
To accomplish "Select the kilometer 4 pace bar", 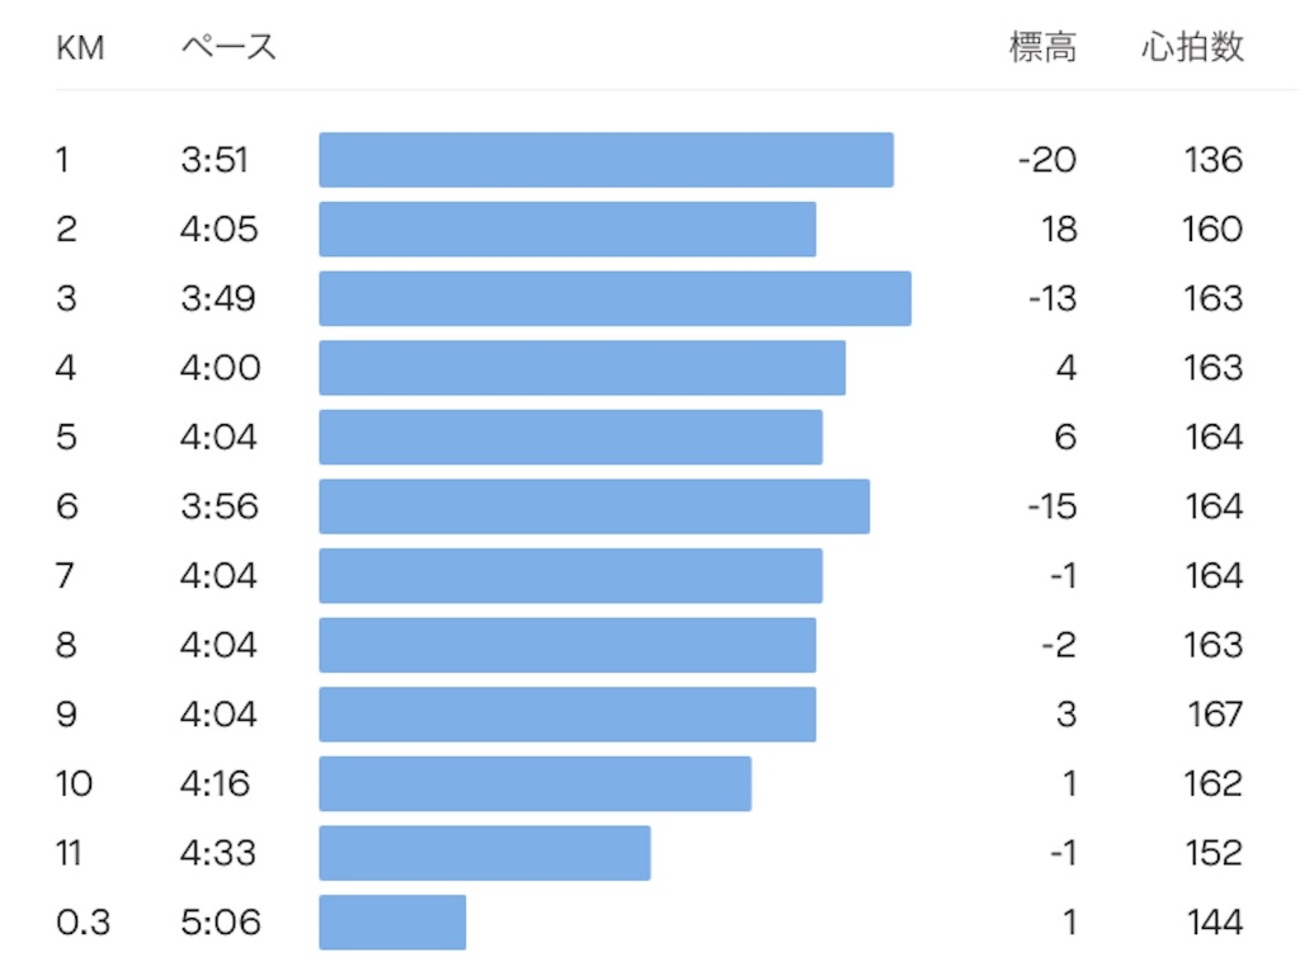I will tap(582, 368).
